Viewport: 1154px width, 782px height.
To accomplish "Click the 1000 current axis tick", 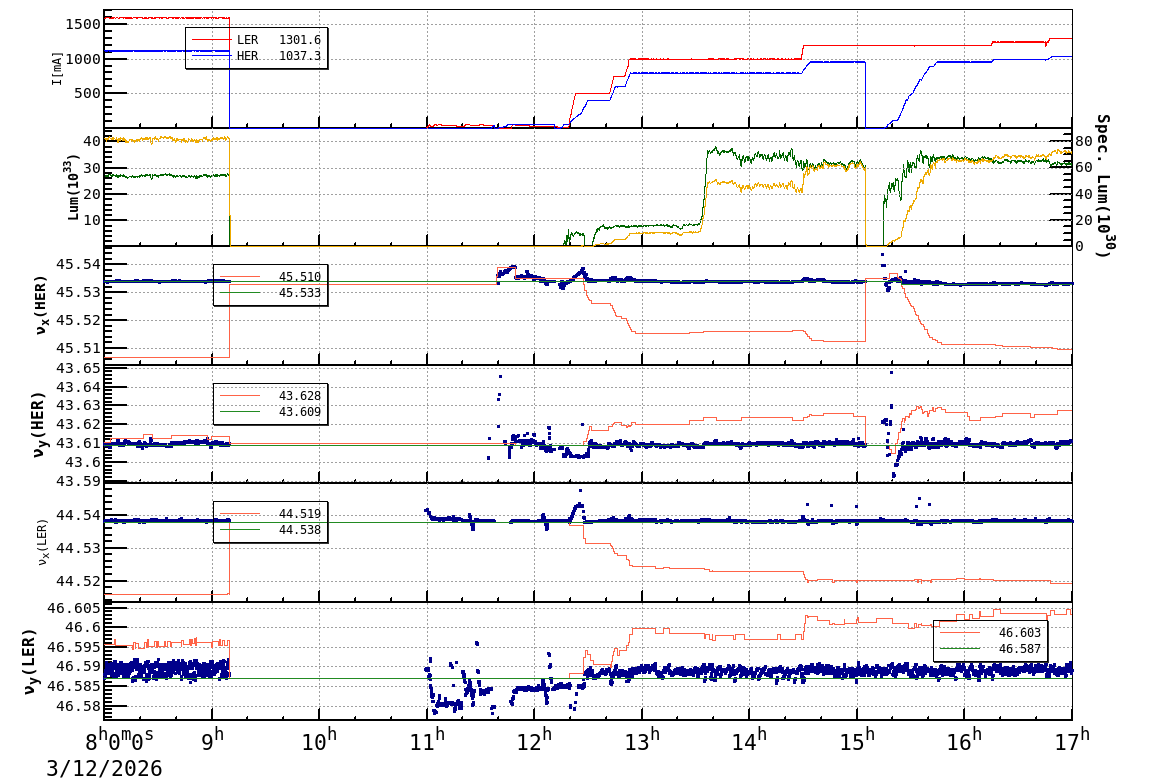I will [82, 59].
